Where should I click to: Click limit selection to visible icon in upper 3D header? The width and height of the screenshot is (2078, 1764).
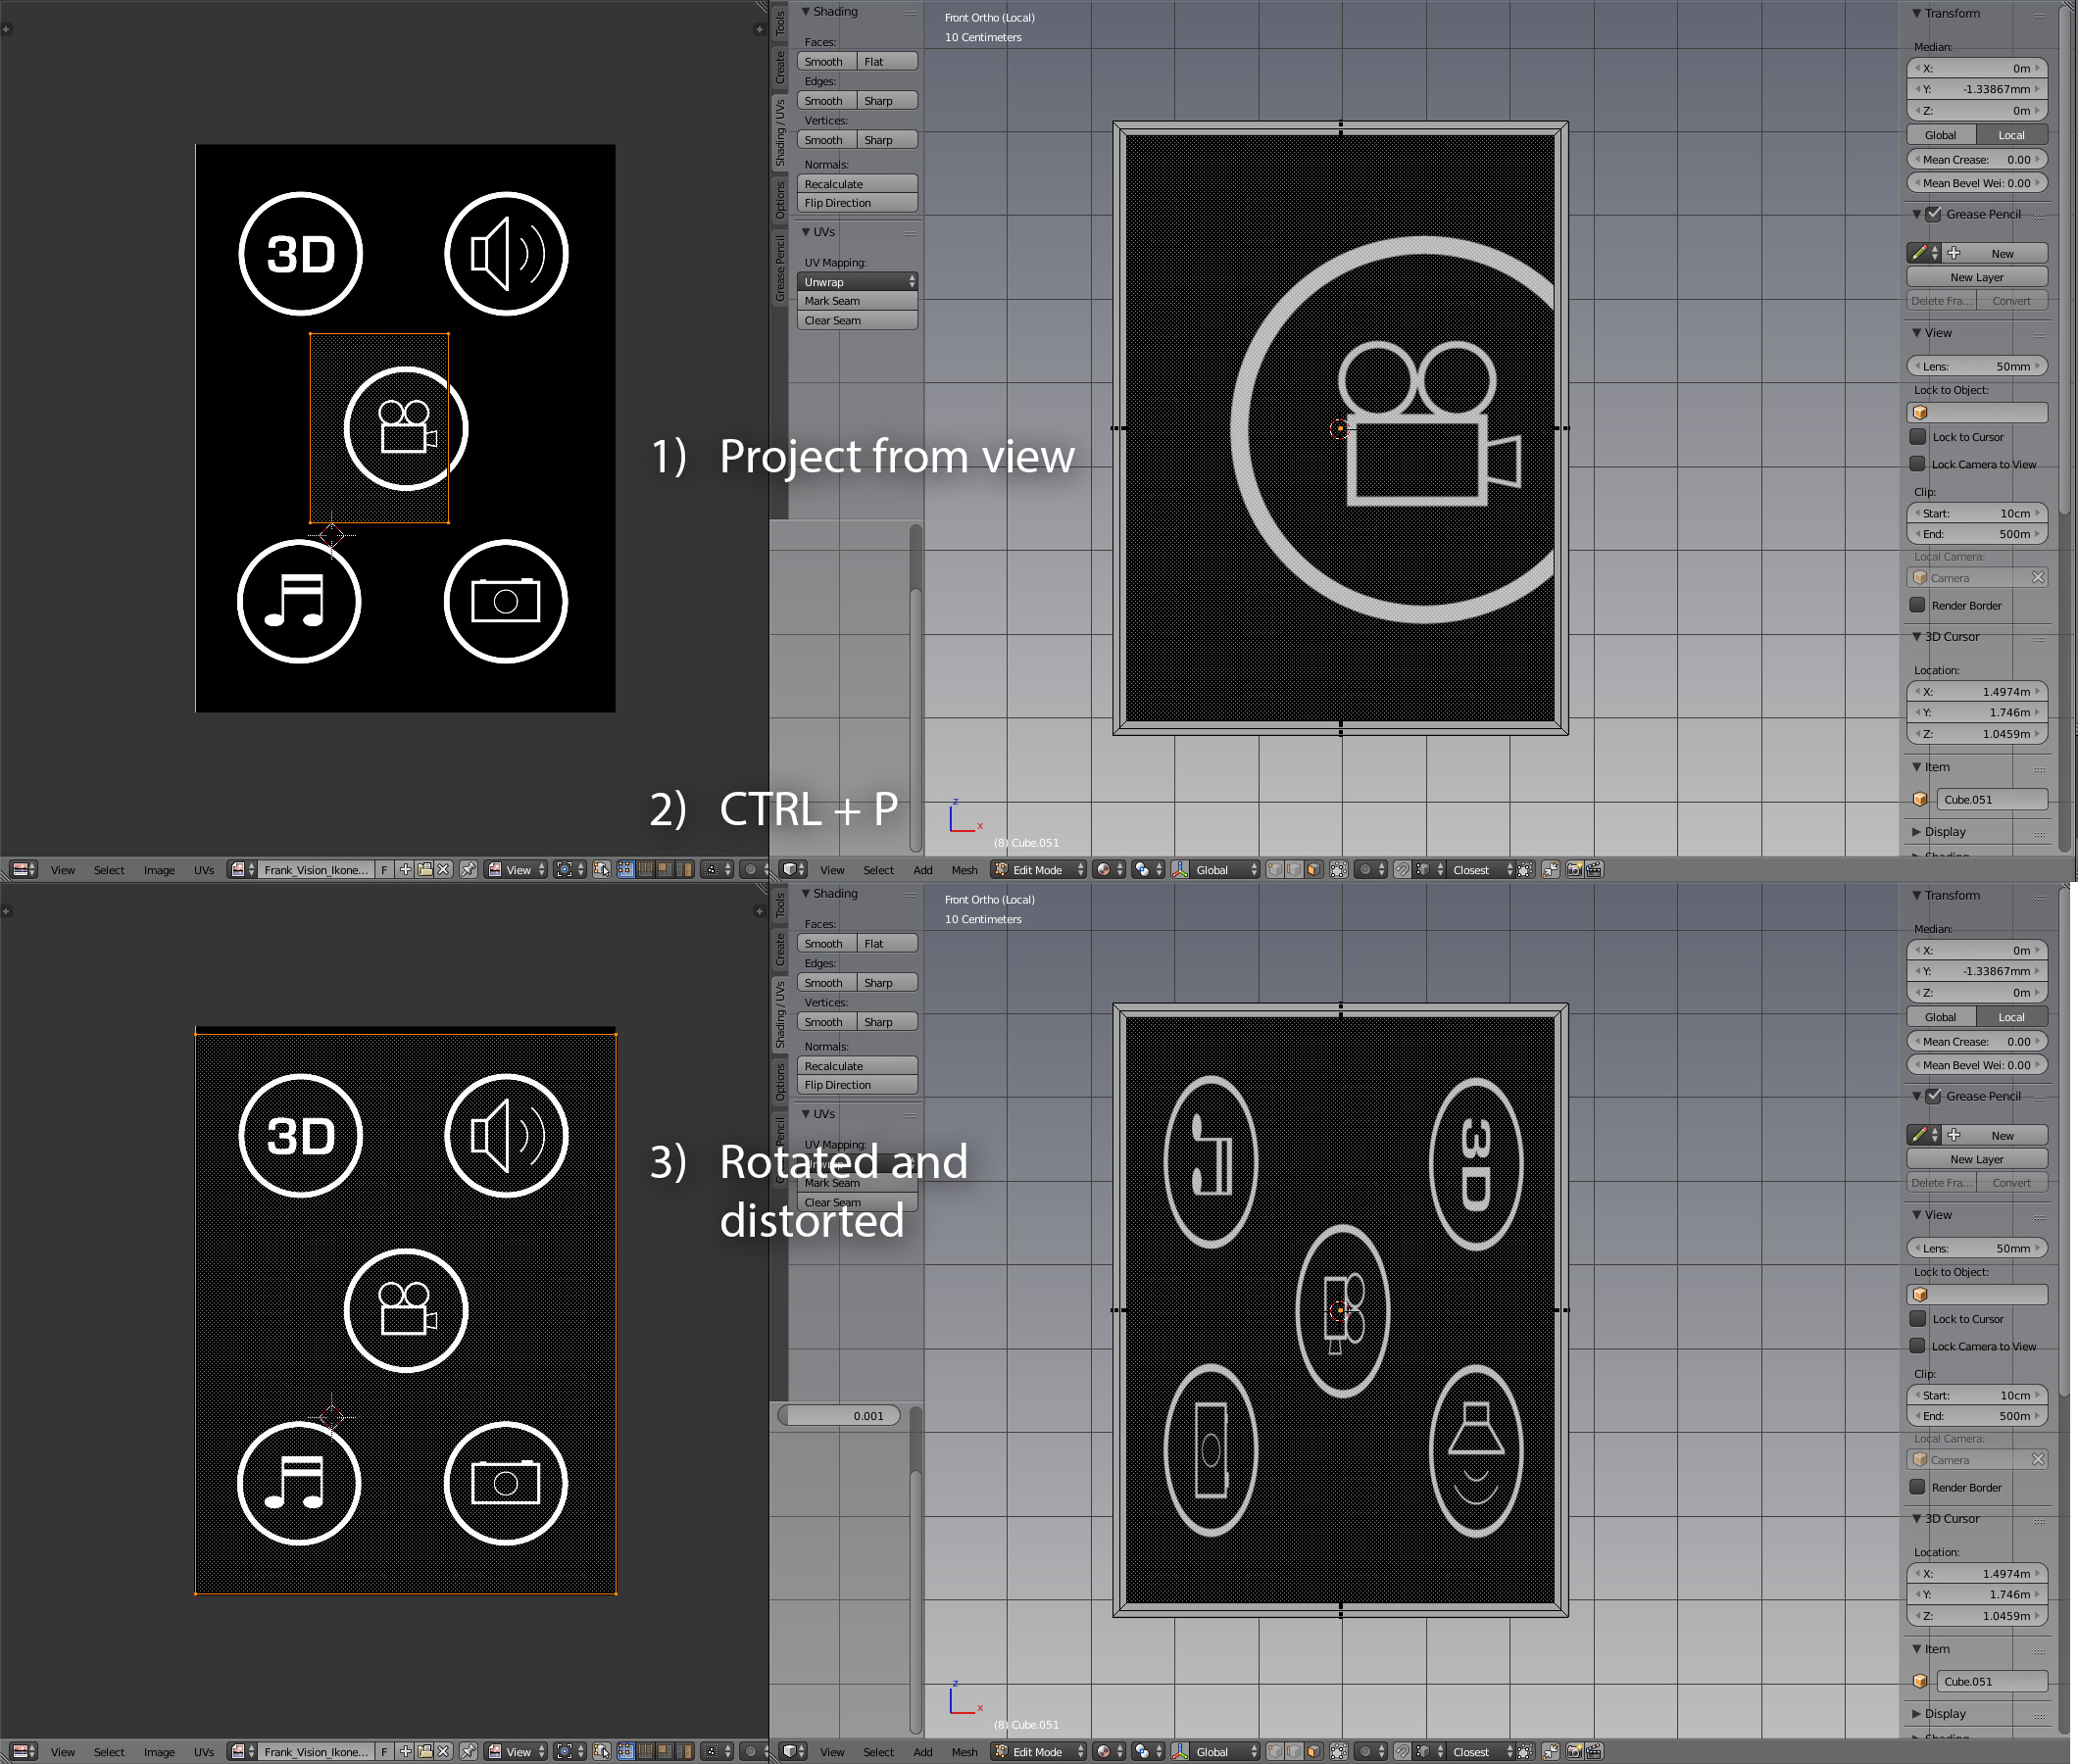tap(1339, 870)
